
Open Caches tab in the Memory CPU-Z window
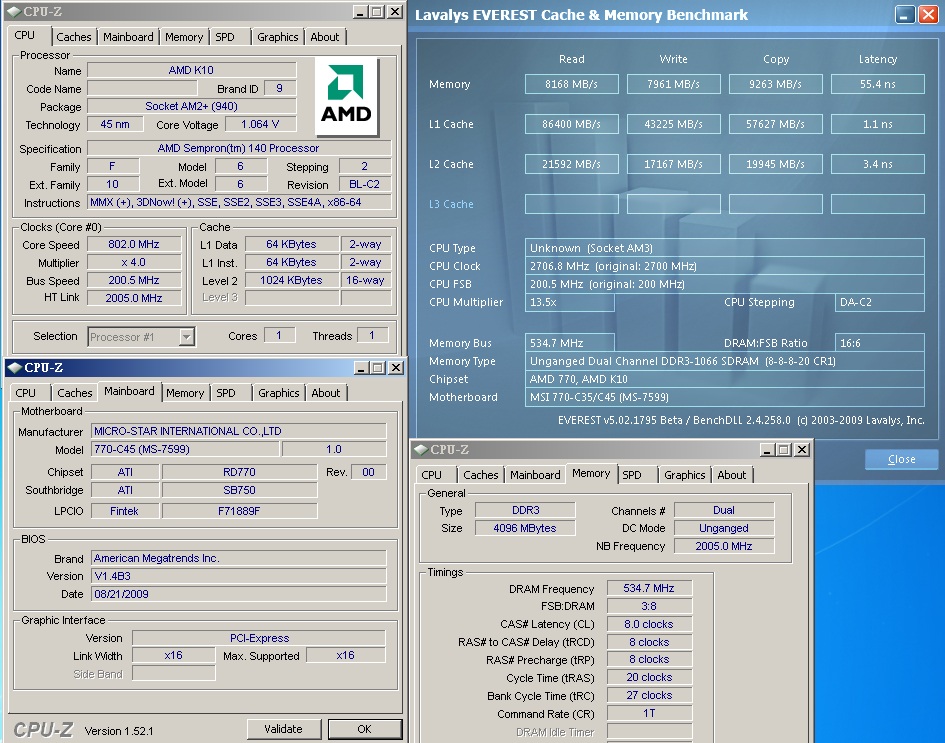[481, 475]
